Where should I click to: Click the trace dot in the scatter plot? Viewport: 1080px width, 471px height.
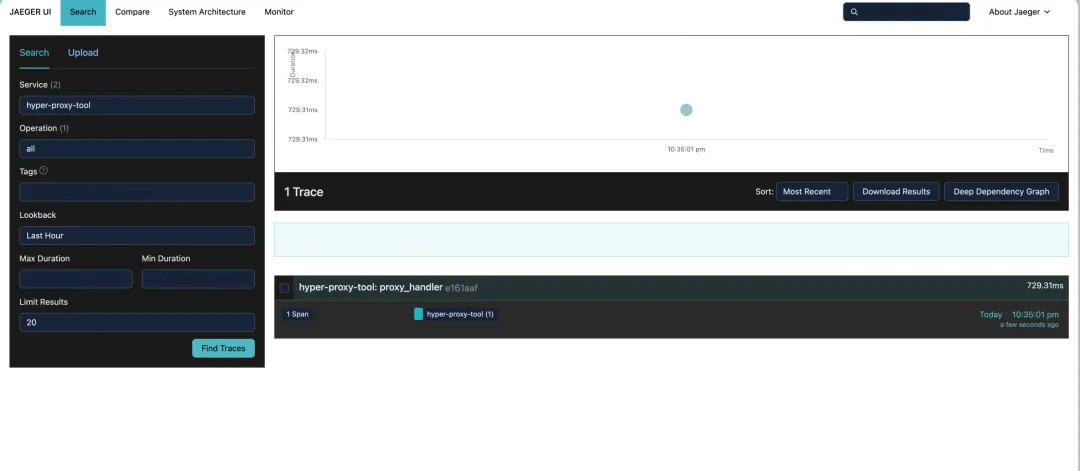point(686,110)
